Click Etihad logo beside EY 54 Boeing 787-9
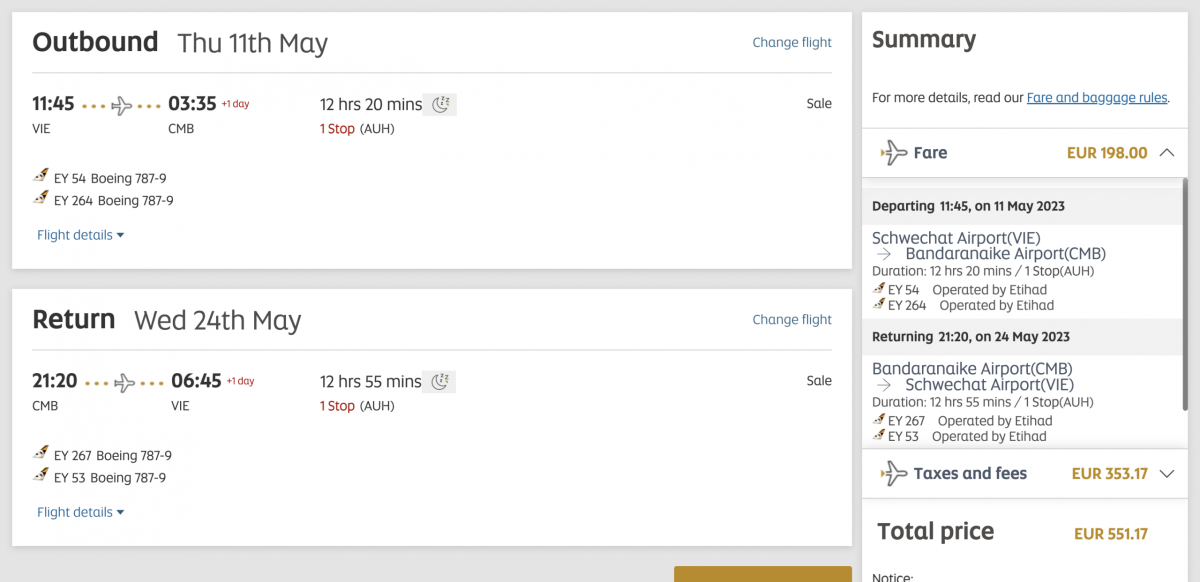The image size is (1200, 582). coord(41,177)
